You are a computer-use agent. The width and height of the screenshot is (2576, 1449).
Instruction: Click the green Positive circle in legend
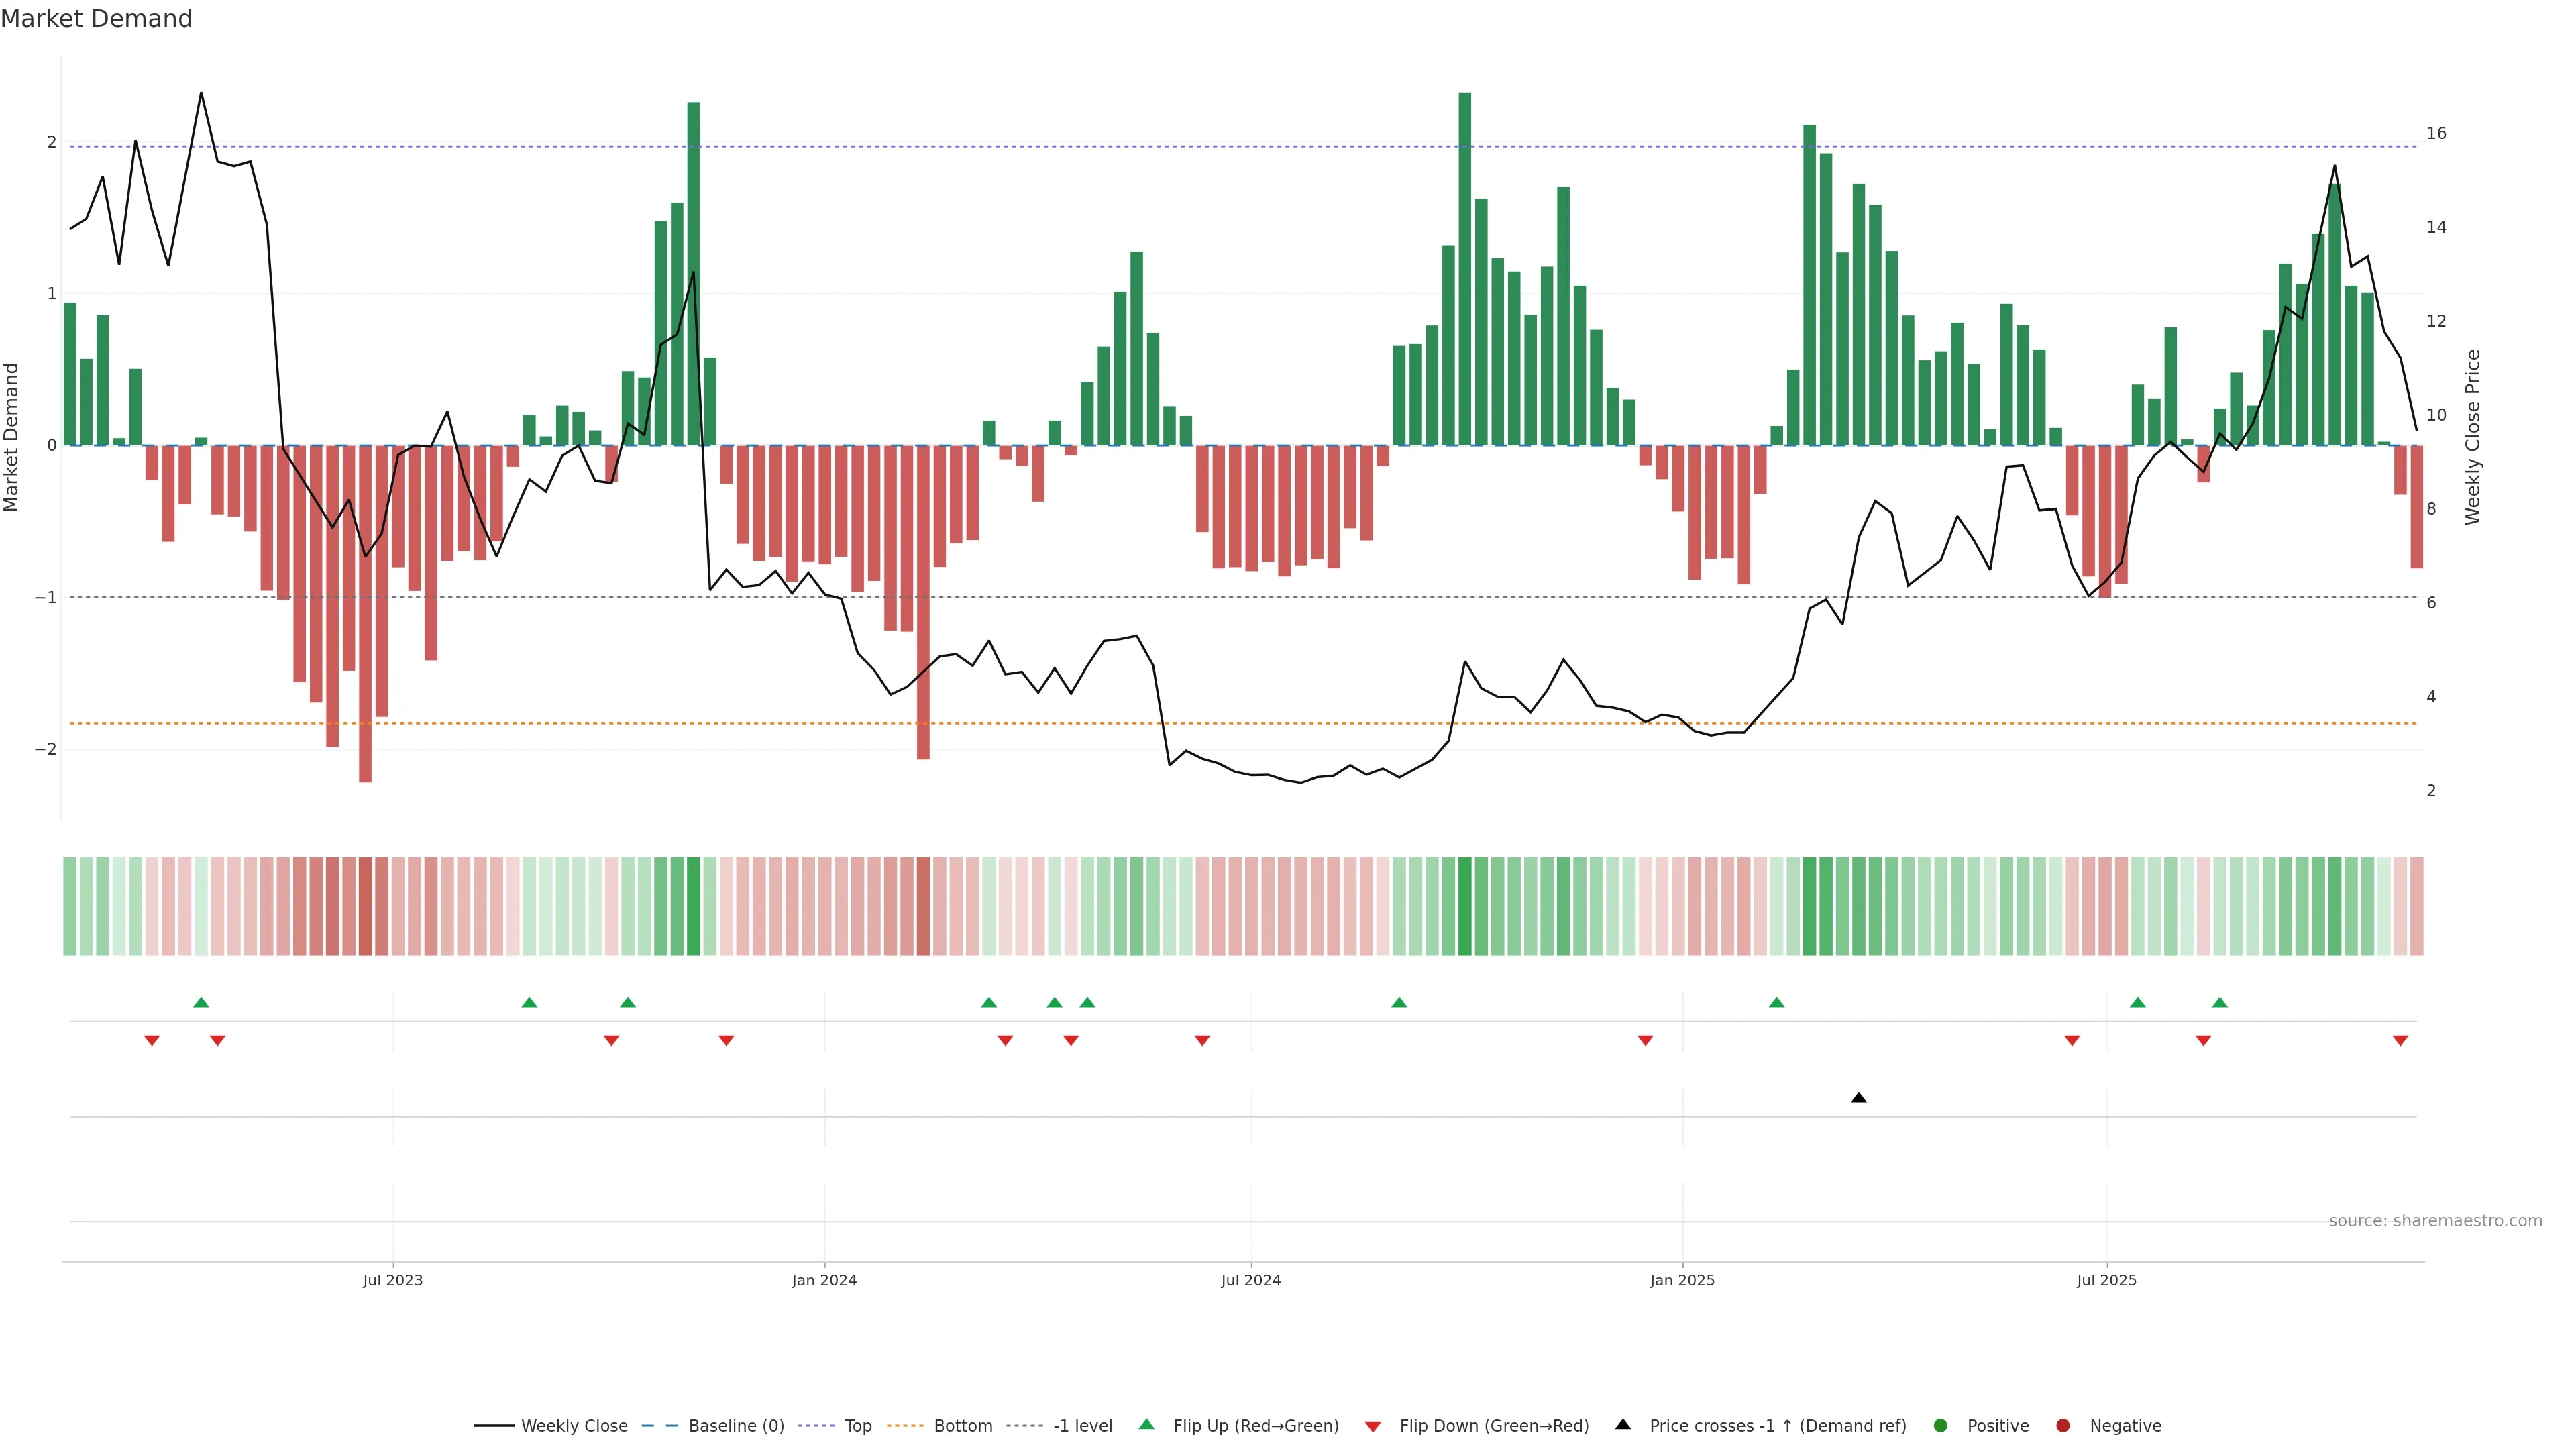tap(1941, 1425)
